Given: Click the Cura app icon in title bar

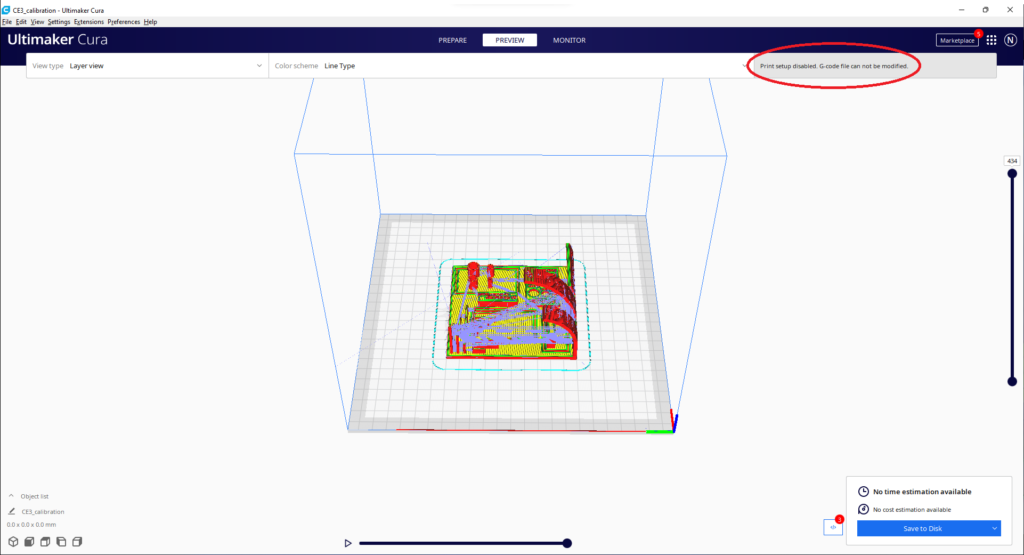Looking at the screenshot, I should [x=6, y=10].
